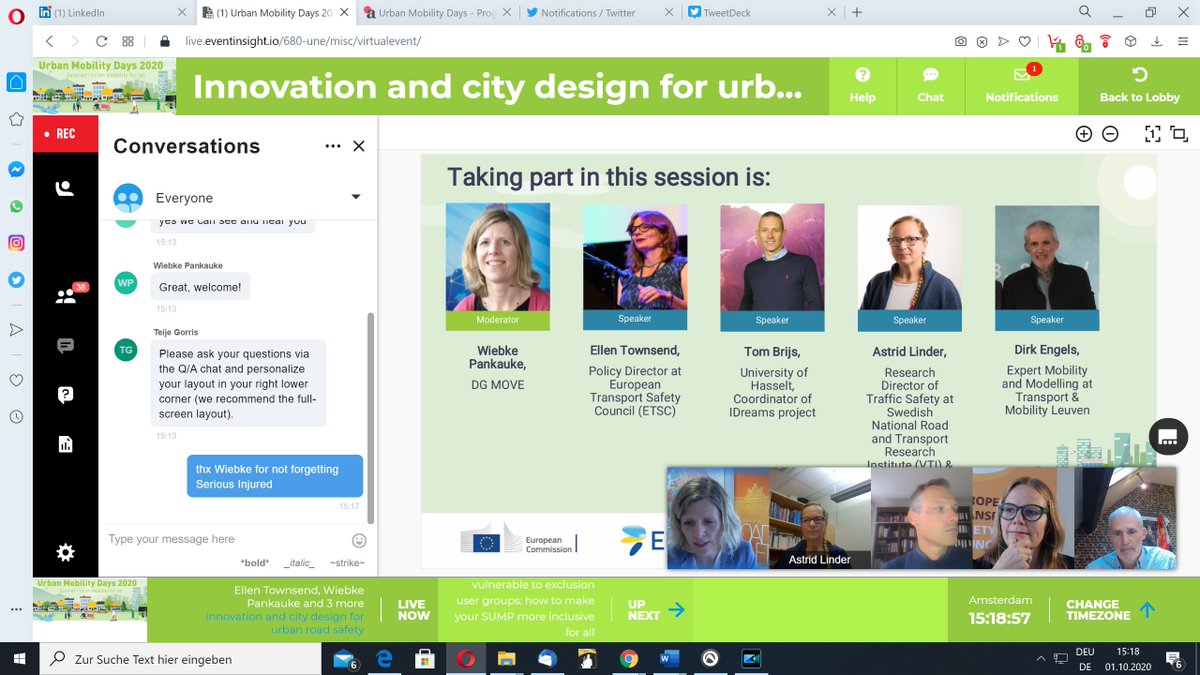This screenshot has width=1200, height=675.
Task: Open participants list with 38 badge
Action: point(67,295)
